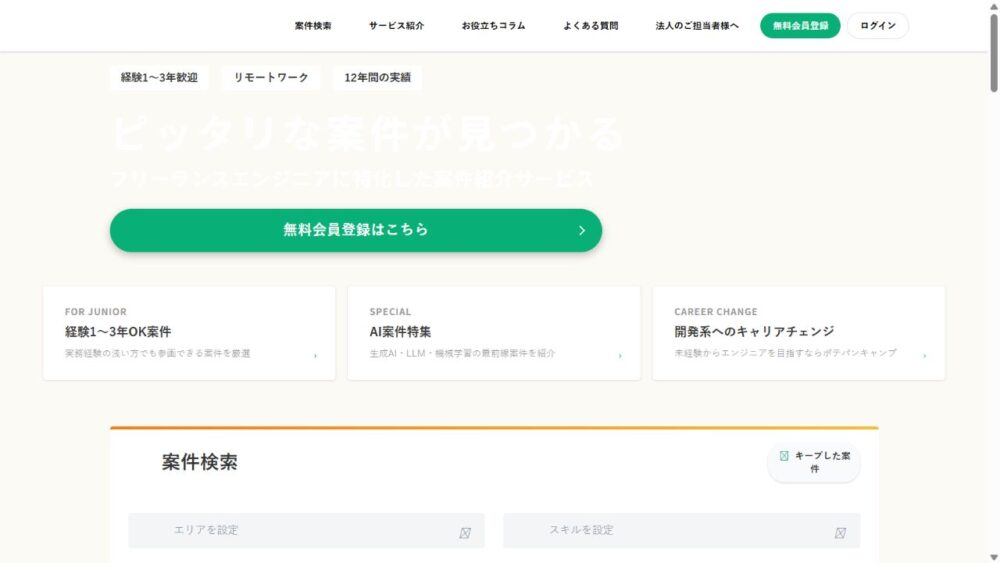Click the chevron arrow on 無料会員登録はこちら
The image size is (1000, 563).
click(582, 230)
